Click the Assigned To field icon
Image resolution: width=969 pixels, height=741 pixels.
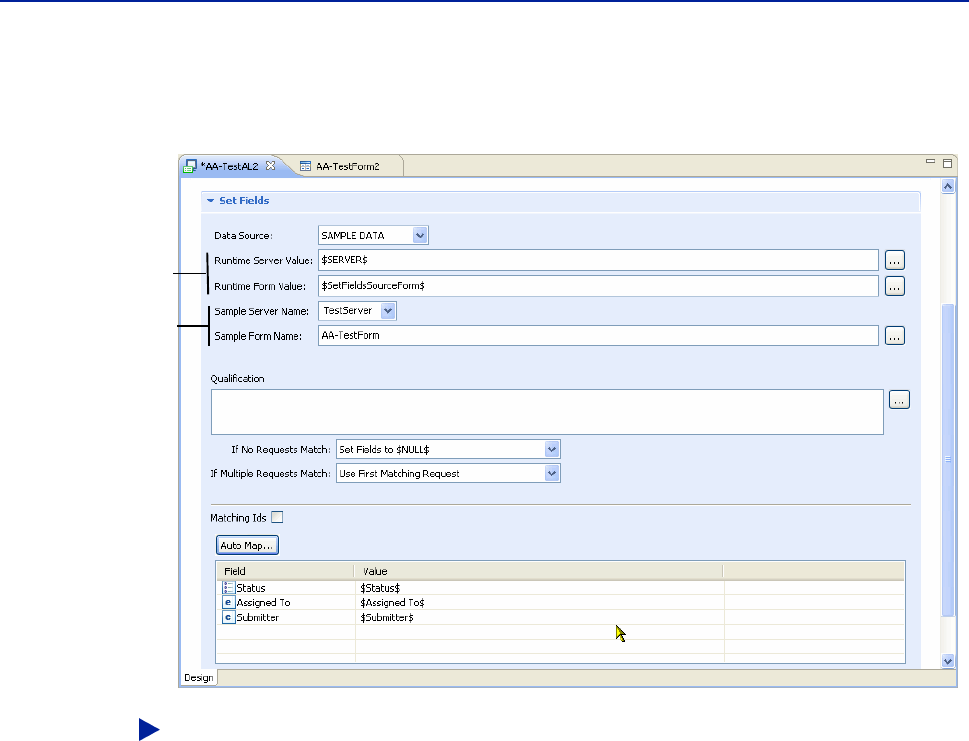click(228, 603)
